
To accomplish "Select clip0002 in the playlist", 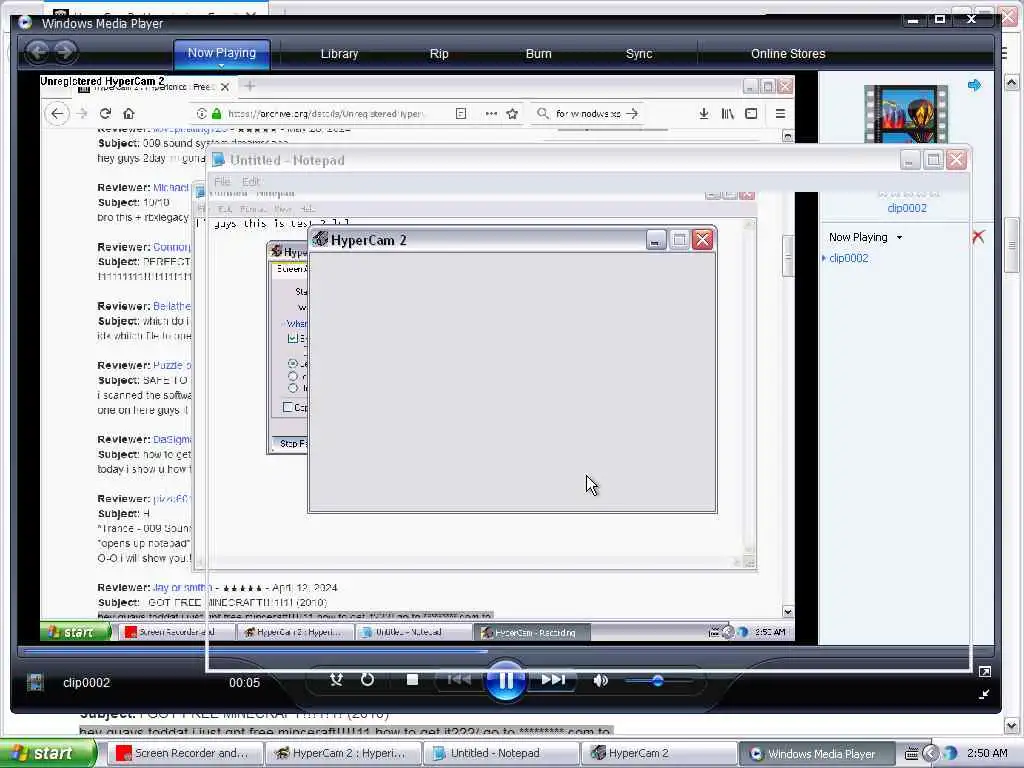I will (848, 258).
